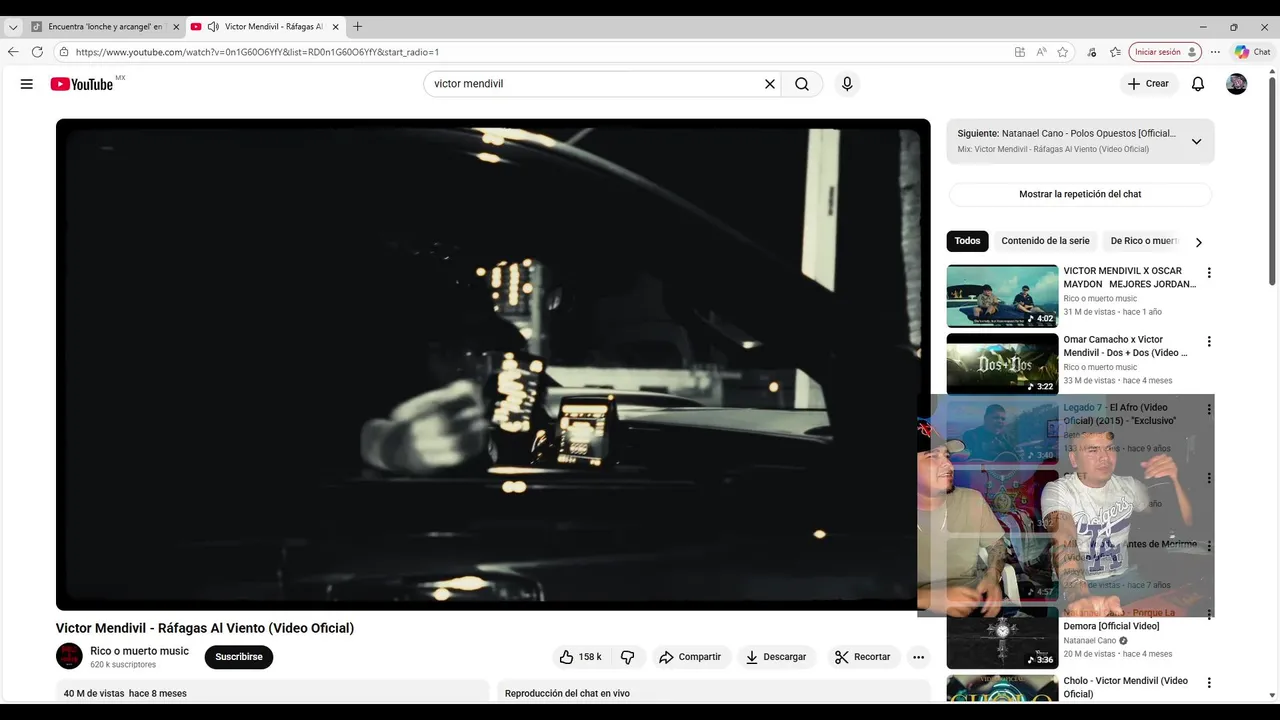Viewport: 1280px width, 720px height.
Task: Open Edge settings and more menu
Action: click(x=1215, y=52)
